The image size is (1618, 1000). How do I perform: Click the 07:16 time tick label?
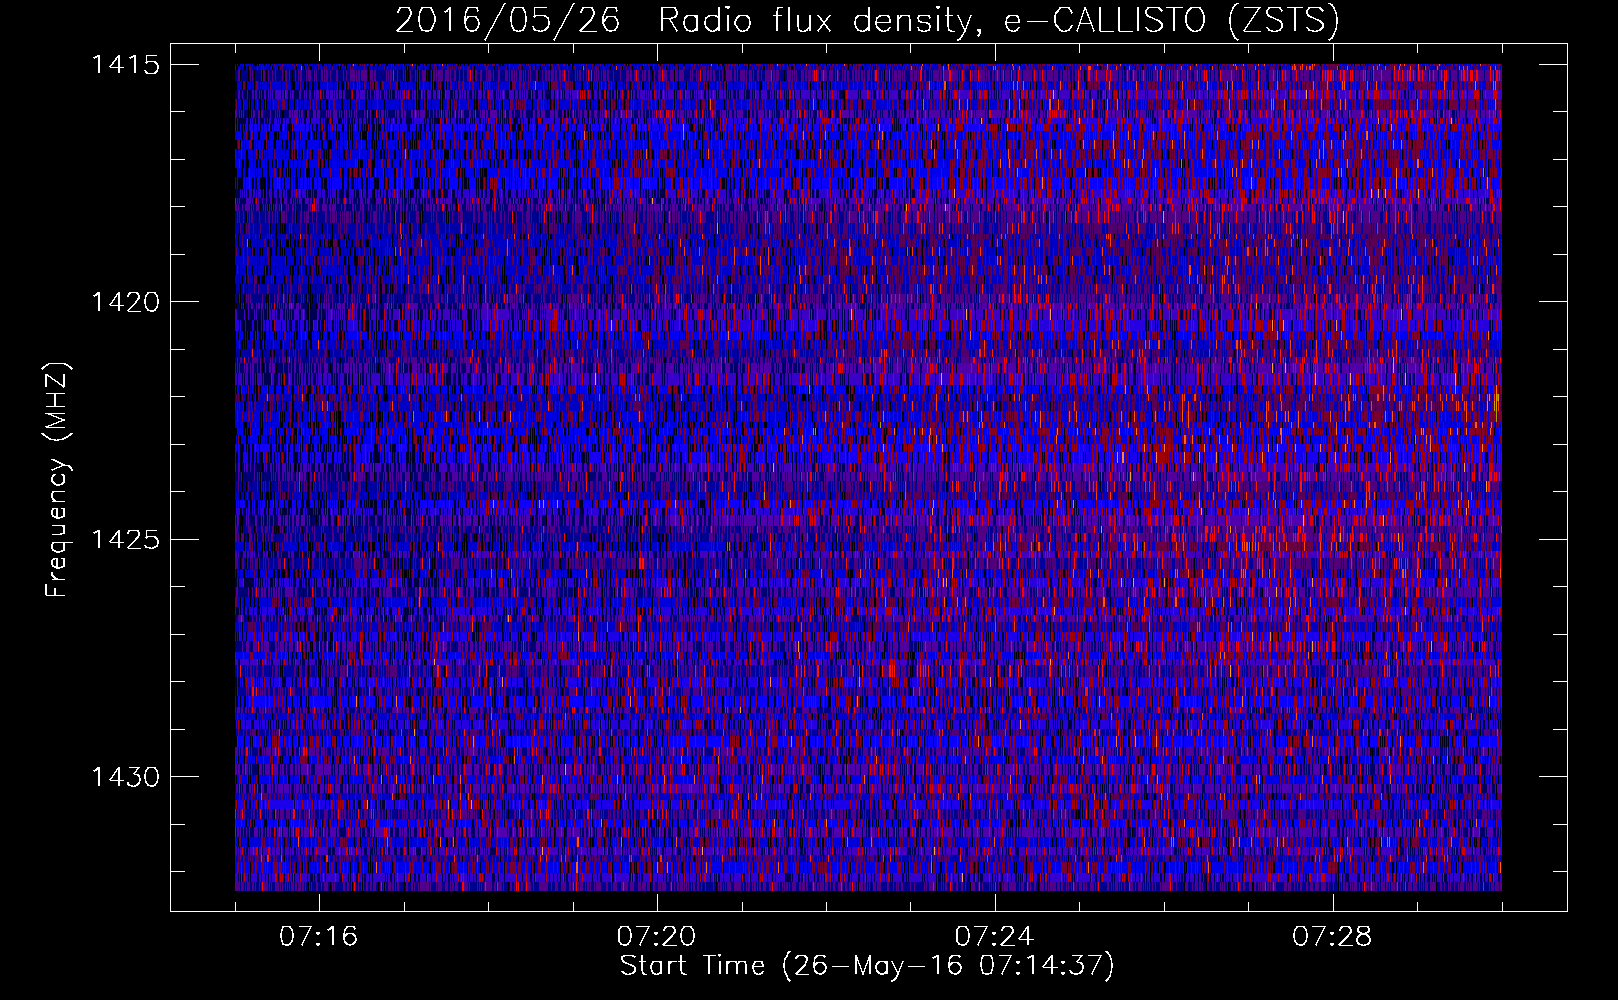[318, 937]
